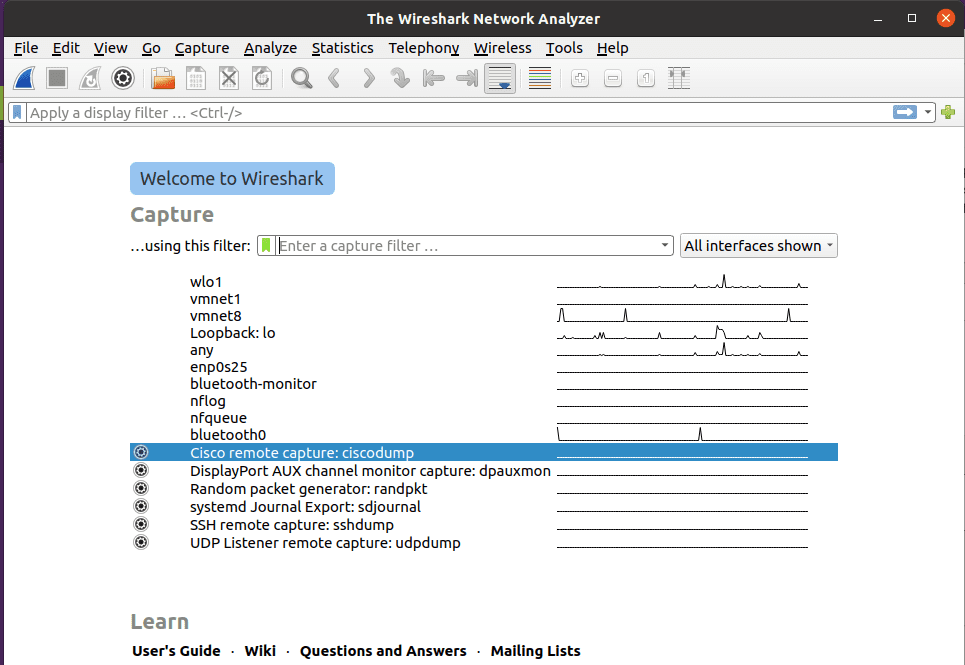Reload this capture file icon

[x=262, y=79]
